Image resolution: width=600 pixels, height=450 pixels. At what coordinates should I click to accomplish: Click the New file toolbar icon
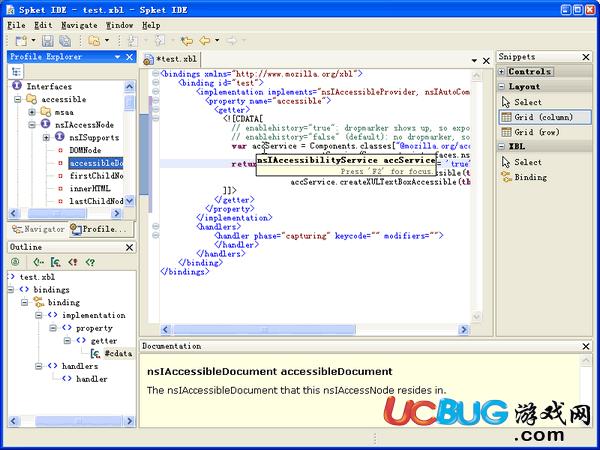coord(21,40)
